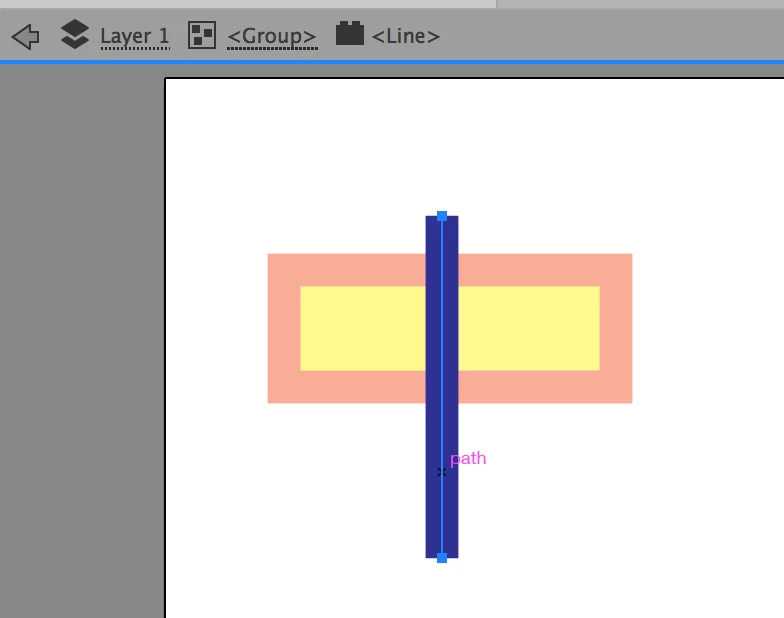Image resolution: width=784 pixels, height=618 pixels.
Task: Click the Line object icon in breadcrumb
Action: pos(350,33)
